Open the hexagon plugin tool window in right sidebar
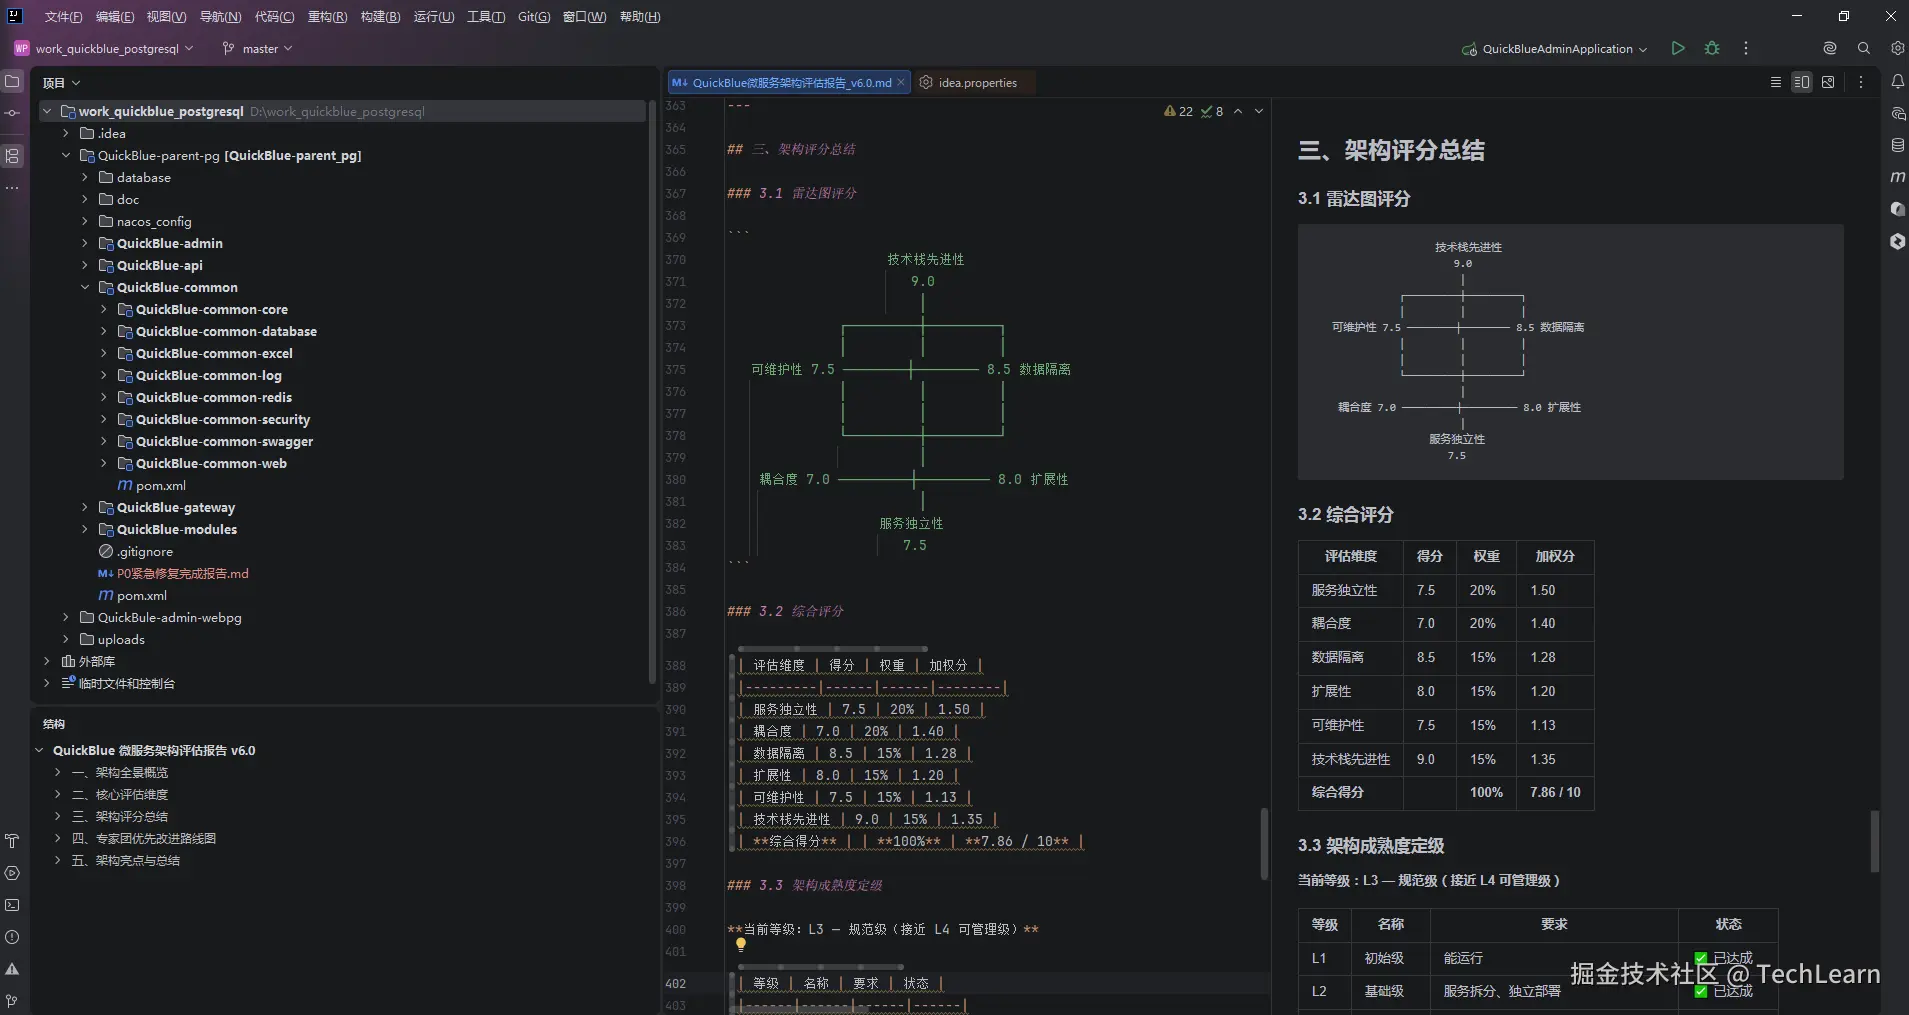Viewport: 1909px width, 1015px height. coord(1897,241)
